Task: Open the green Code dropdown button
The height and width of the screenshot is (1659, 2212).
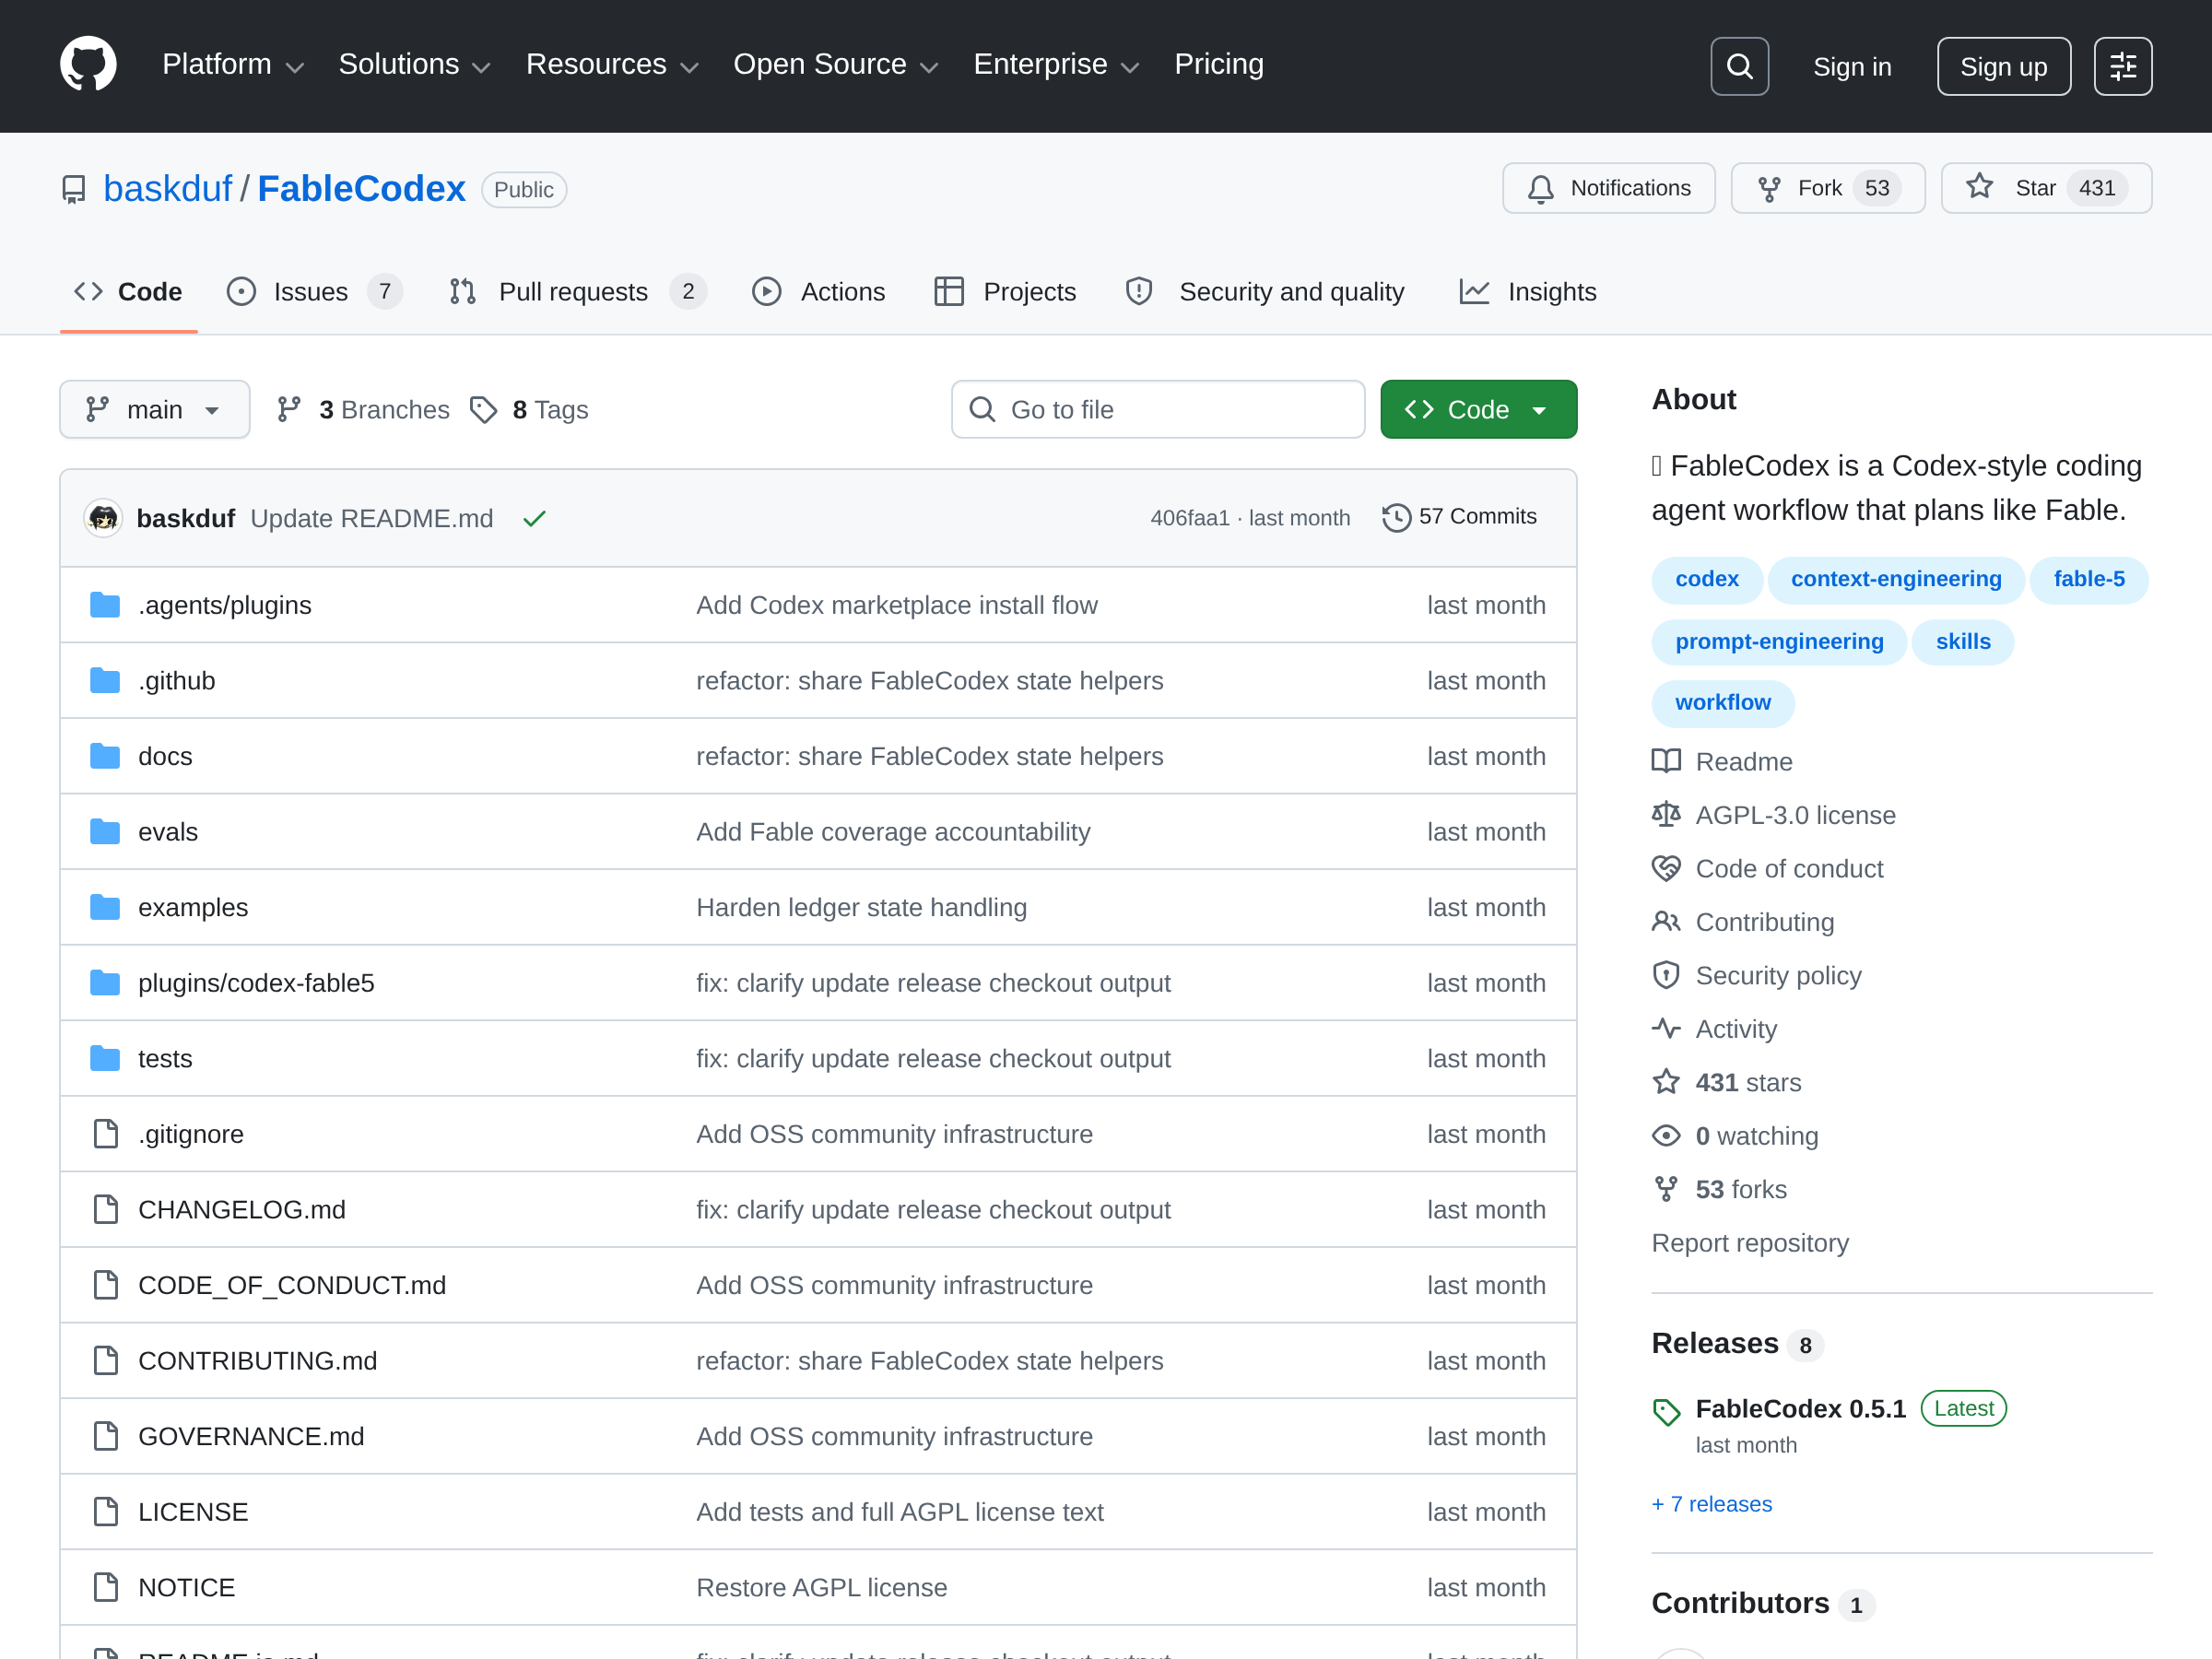Action: pyautogui.click(x=1478, y=409)
